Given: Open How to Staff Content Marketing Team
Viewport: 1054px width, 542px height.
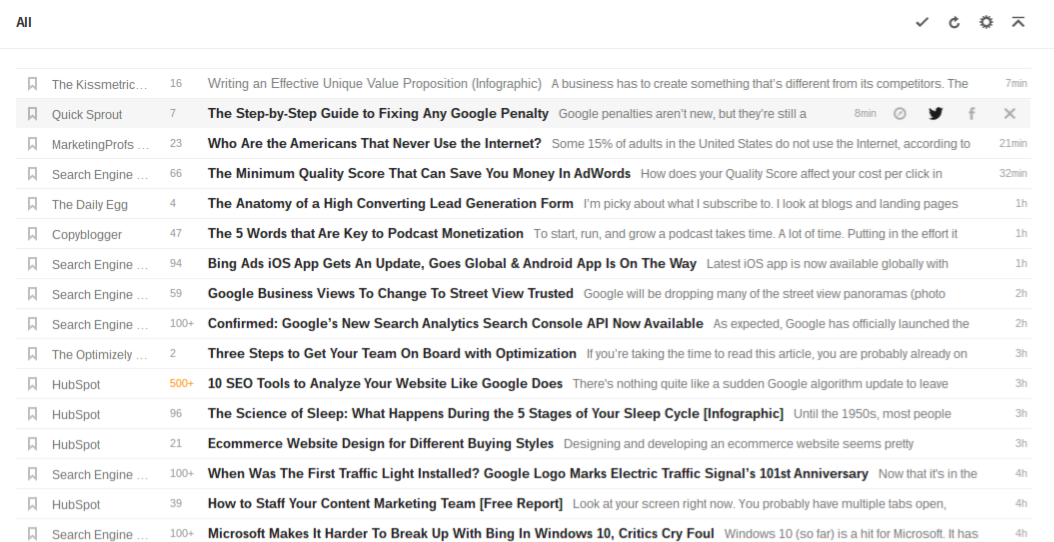Looking at the screenshot, I should pyautogui.click(x=385, y=504).
